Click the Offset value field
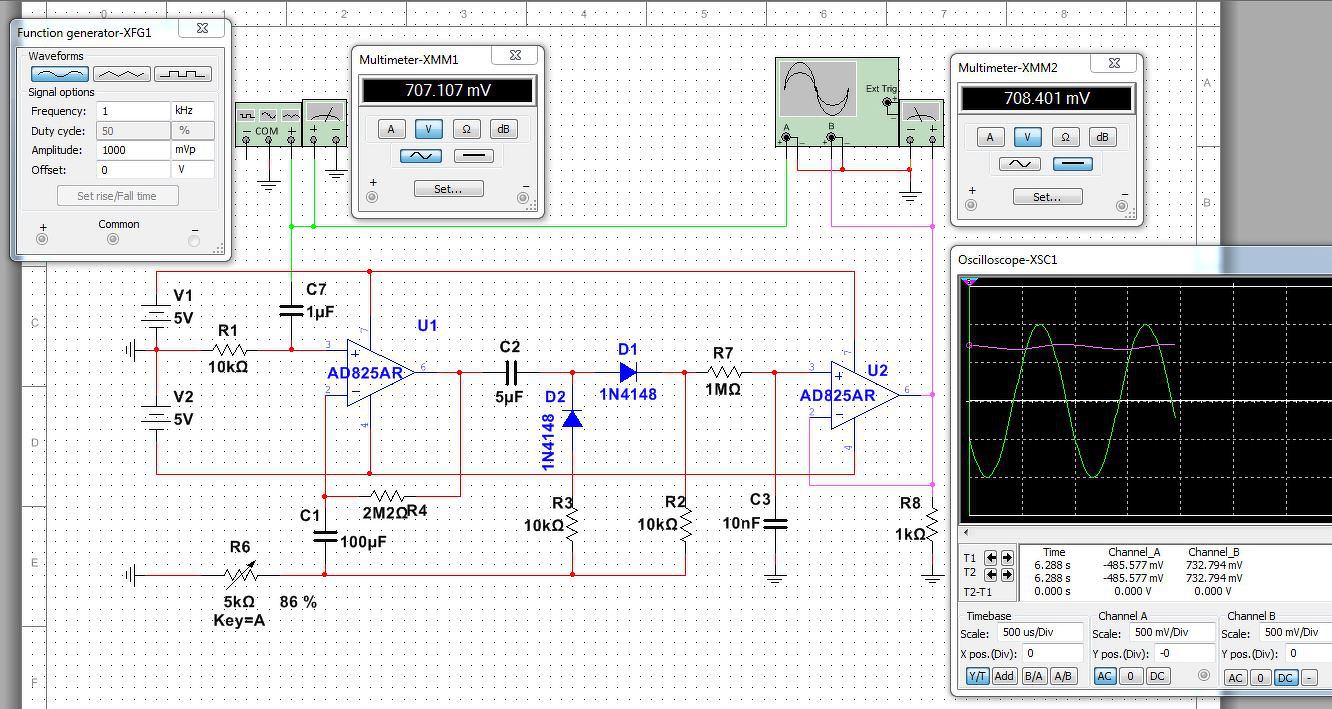Viewport: 1332px width, 709px height. (134, 170)
